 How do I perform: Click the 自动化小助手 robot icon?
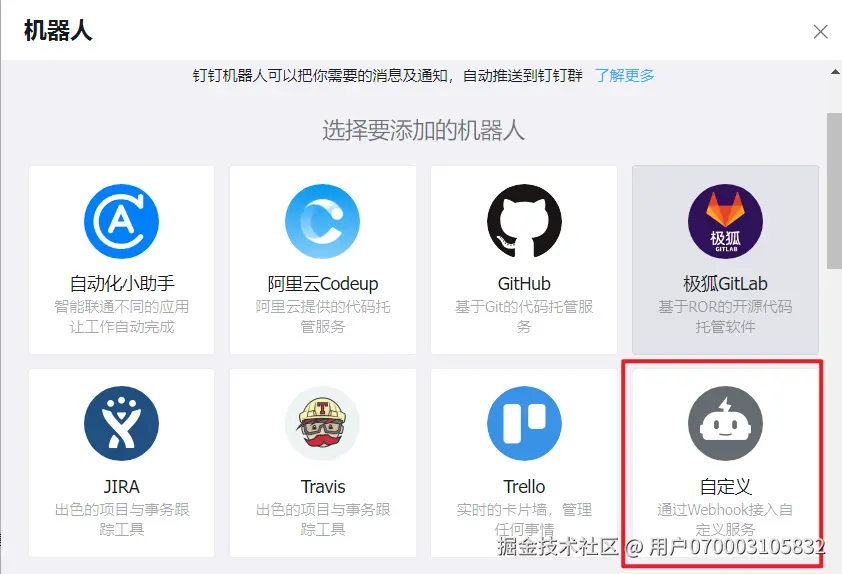pyautogui.click(x=121, y=221)
